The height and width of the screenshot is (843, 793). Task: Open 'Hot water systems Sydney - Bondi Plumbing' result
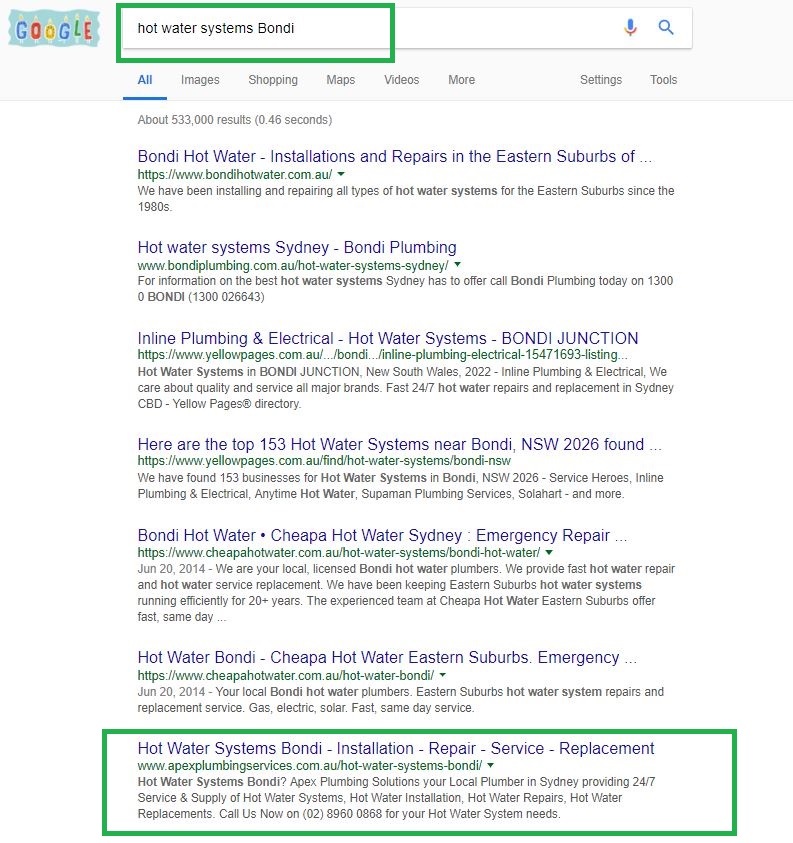(297, 247)
